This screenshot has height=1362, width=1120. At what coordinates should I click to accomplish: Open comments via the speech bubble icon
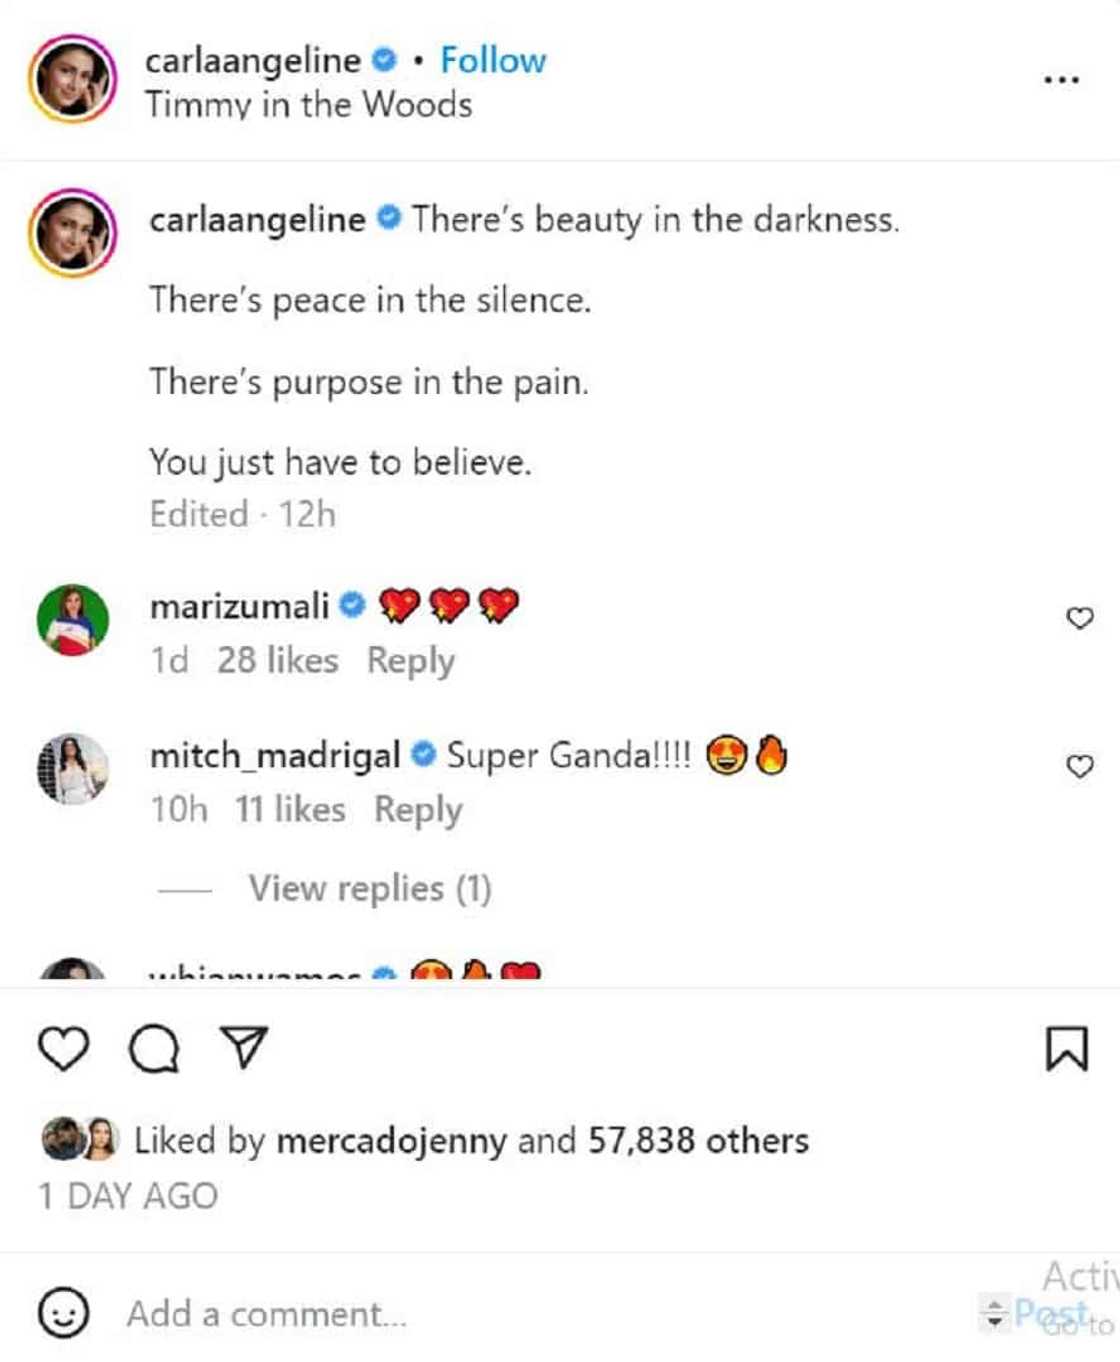[x=154, y=1049]
